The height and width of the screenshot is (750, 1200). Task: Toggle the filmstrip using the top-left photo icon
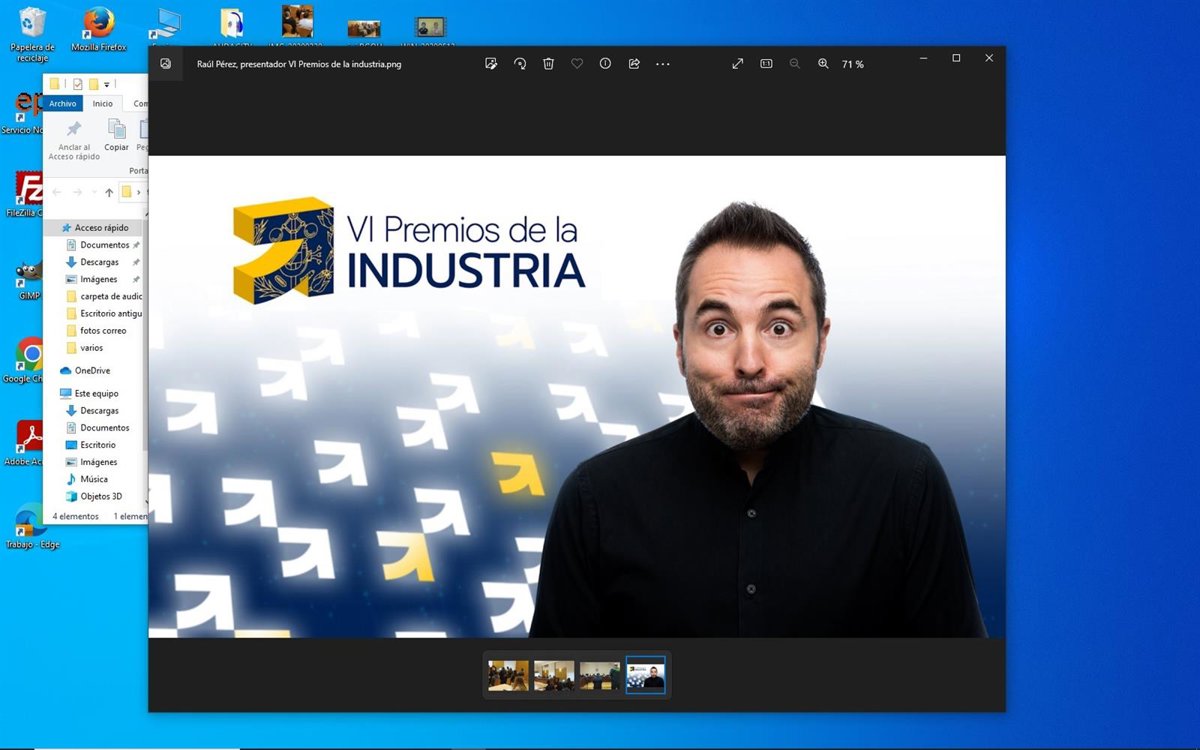coord(166,63)
